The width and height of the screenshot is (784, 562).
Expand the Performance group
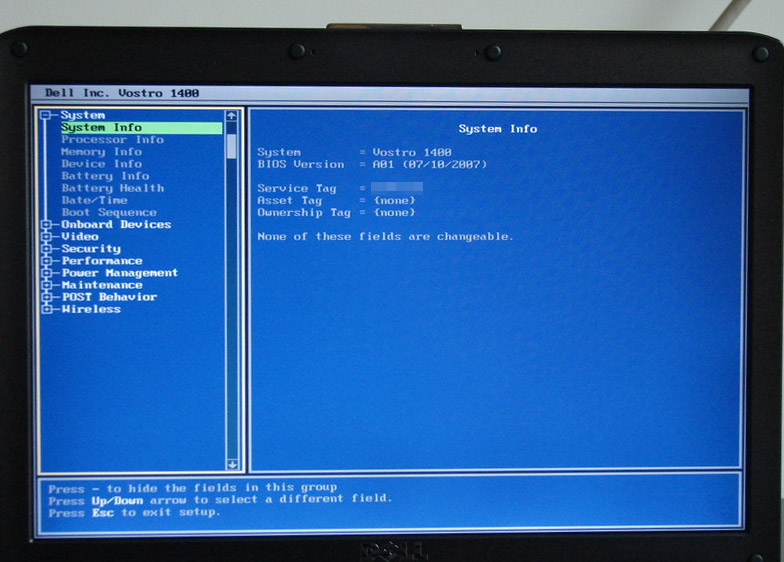46,261
